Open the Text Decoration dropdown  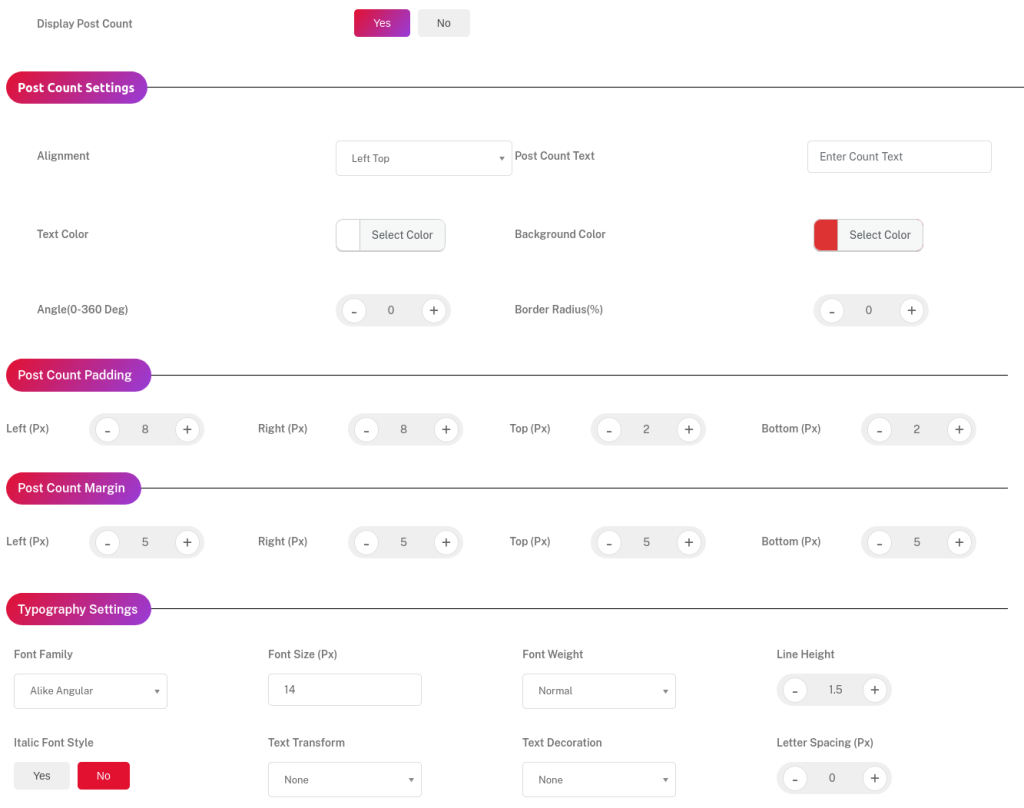point(599,780)
